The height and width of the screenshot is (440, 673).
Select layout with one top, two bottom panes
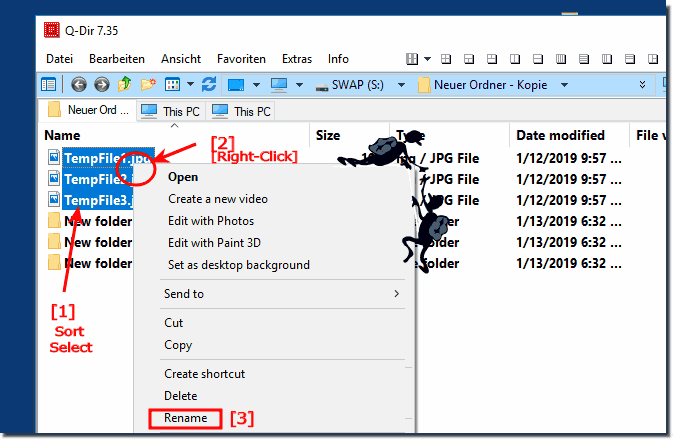(x=469, y=59)
